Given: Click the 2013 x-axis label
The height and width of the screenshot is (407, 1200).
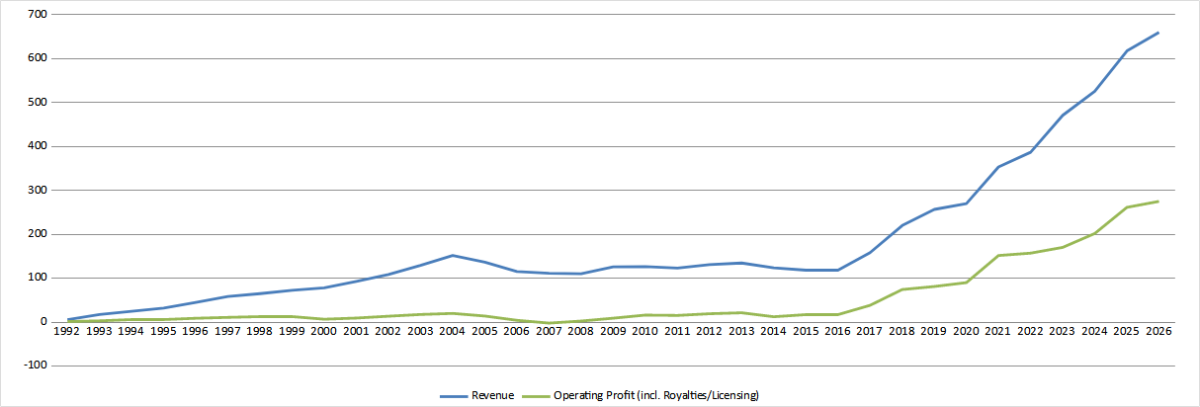Looking at the screenshot, I should (741, 333).
